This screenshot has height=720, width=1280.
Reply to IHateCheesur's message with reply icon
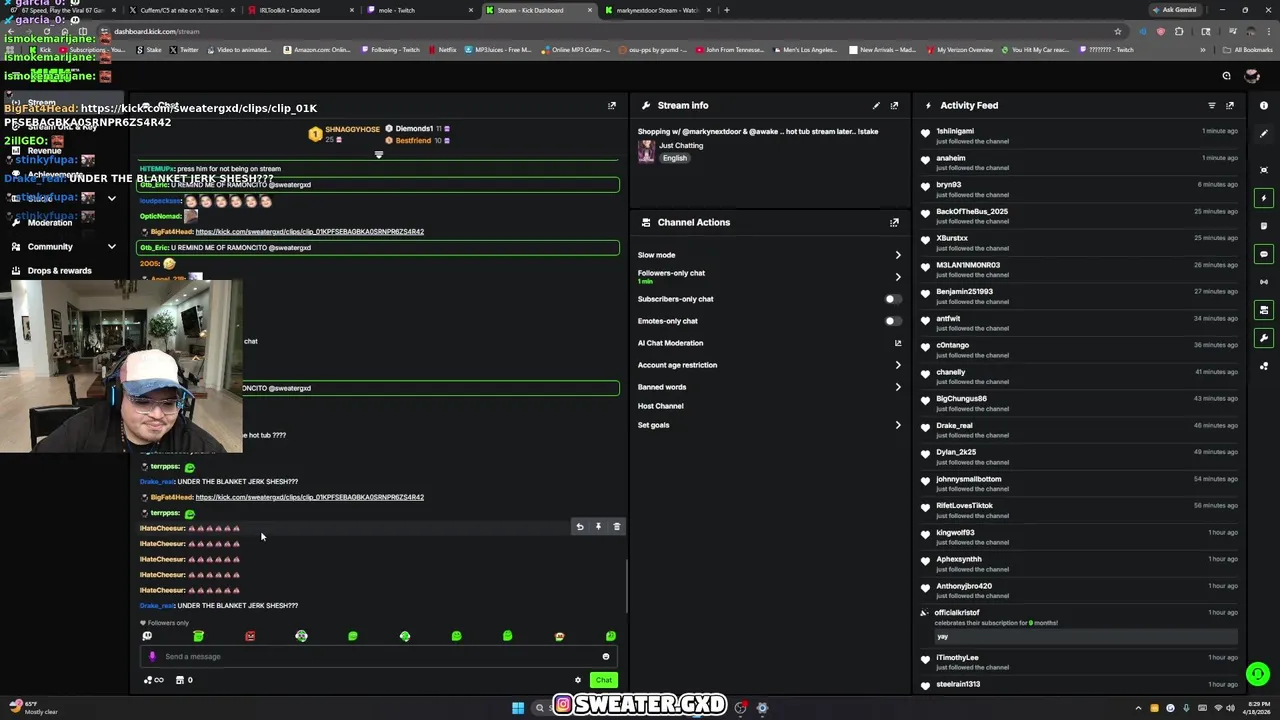(580, 527)
